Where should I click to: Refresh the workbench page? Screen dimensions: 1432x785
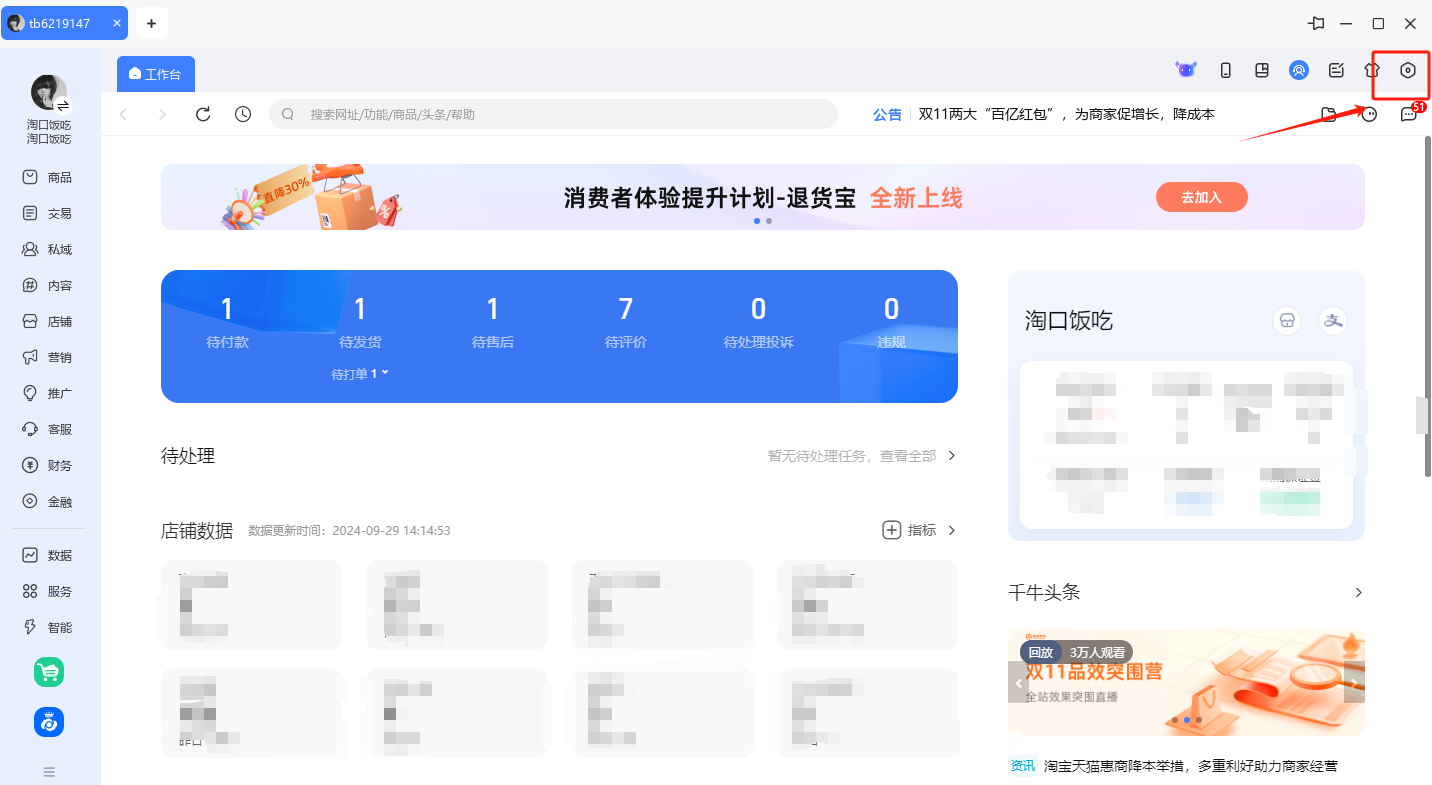pyautogui.click(x=203, y=114)
